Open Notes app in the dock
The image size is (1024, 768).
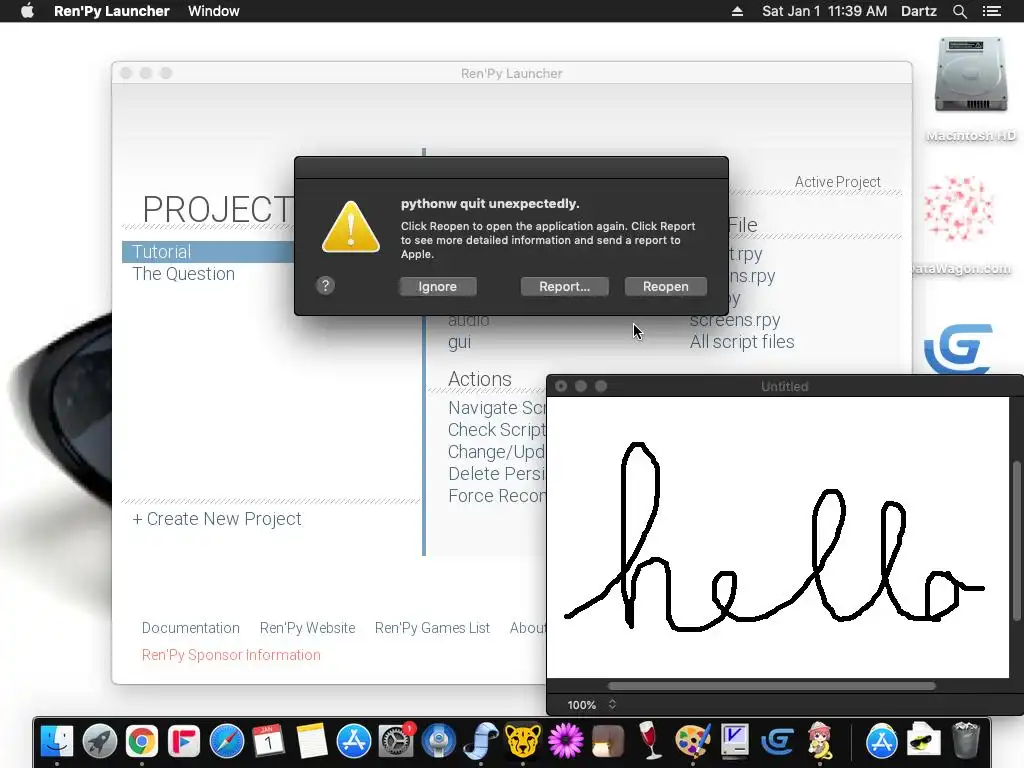pos(312,741)
